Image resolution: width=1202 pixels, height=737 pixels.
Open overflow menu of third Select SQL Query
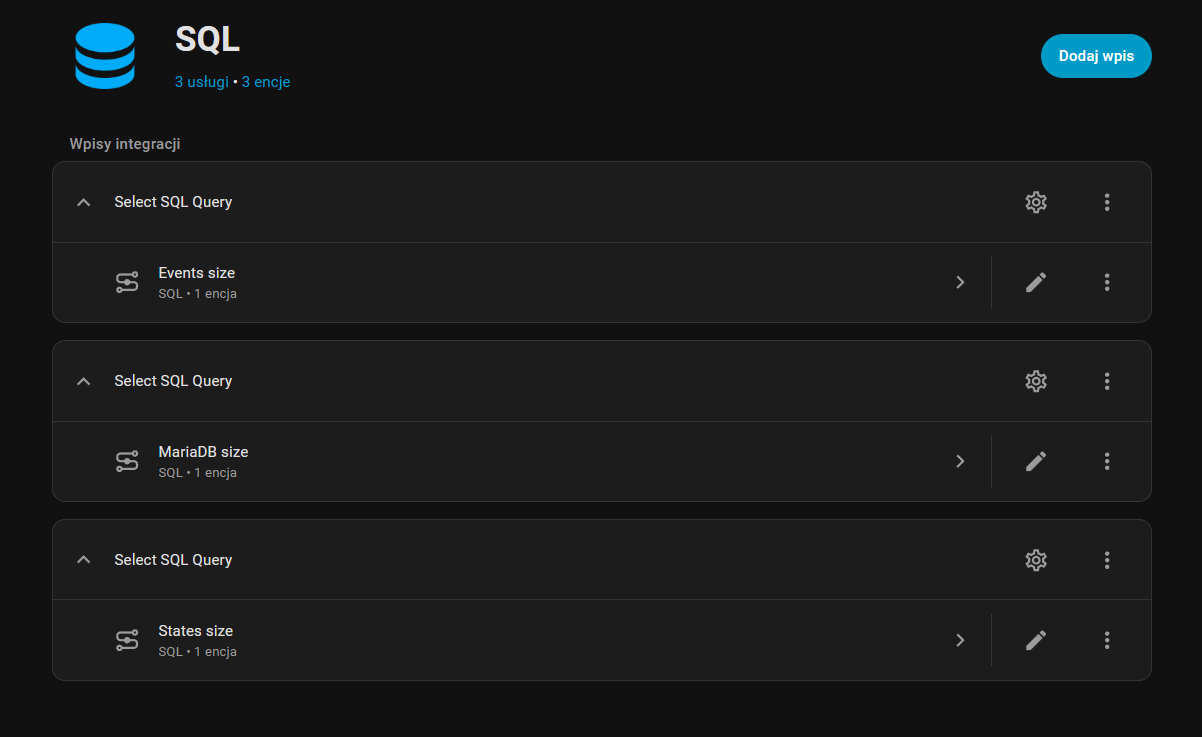1107,560
